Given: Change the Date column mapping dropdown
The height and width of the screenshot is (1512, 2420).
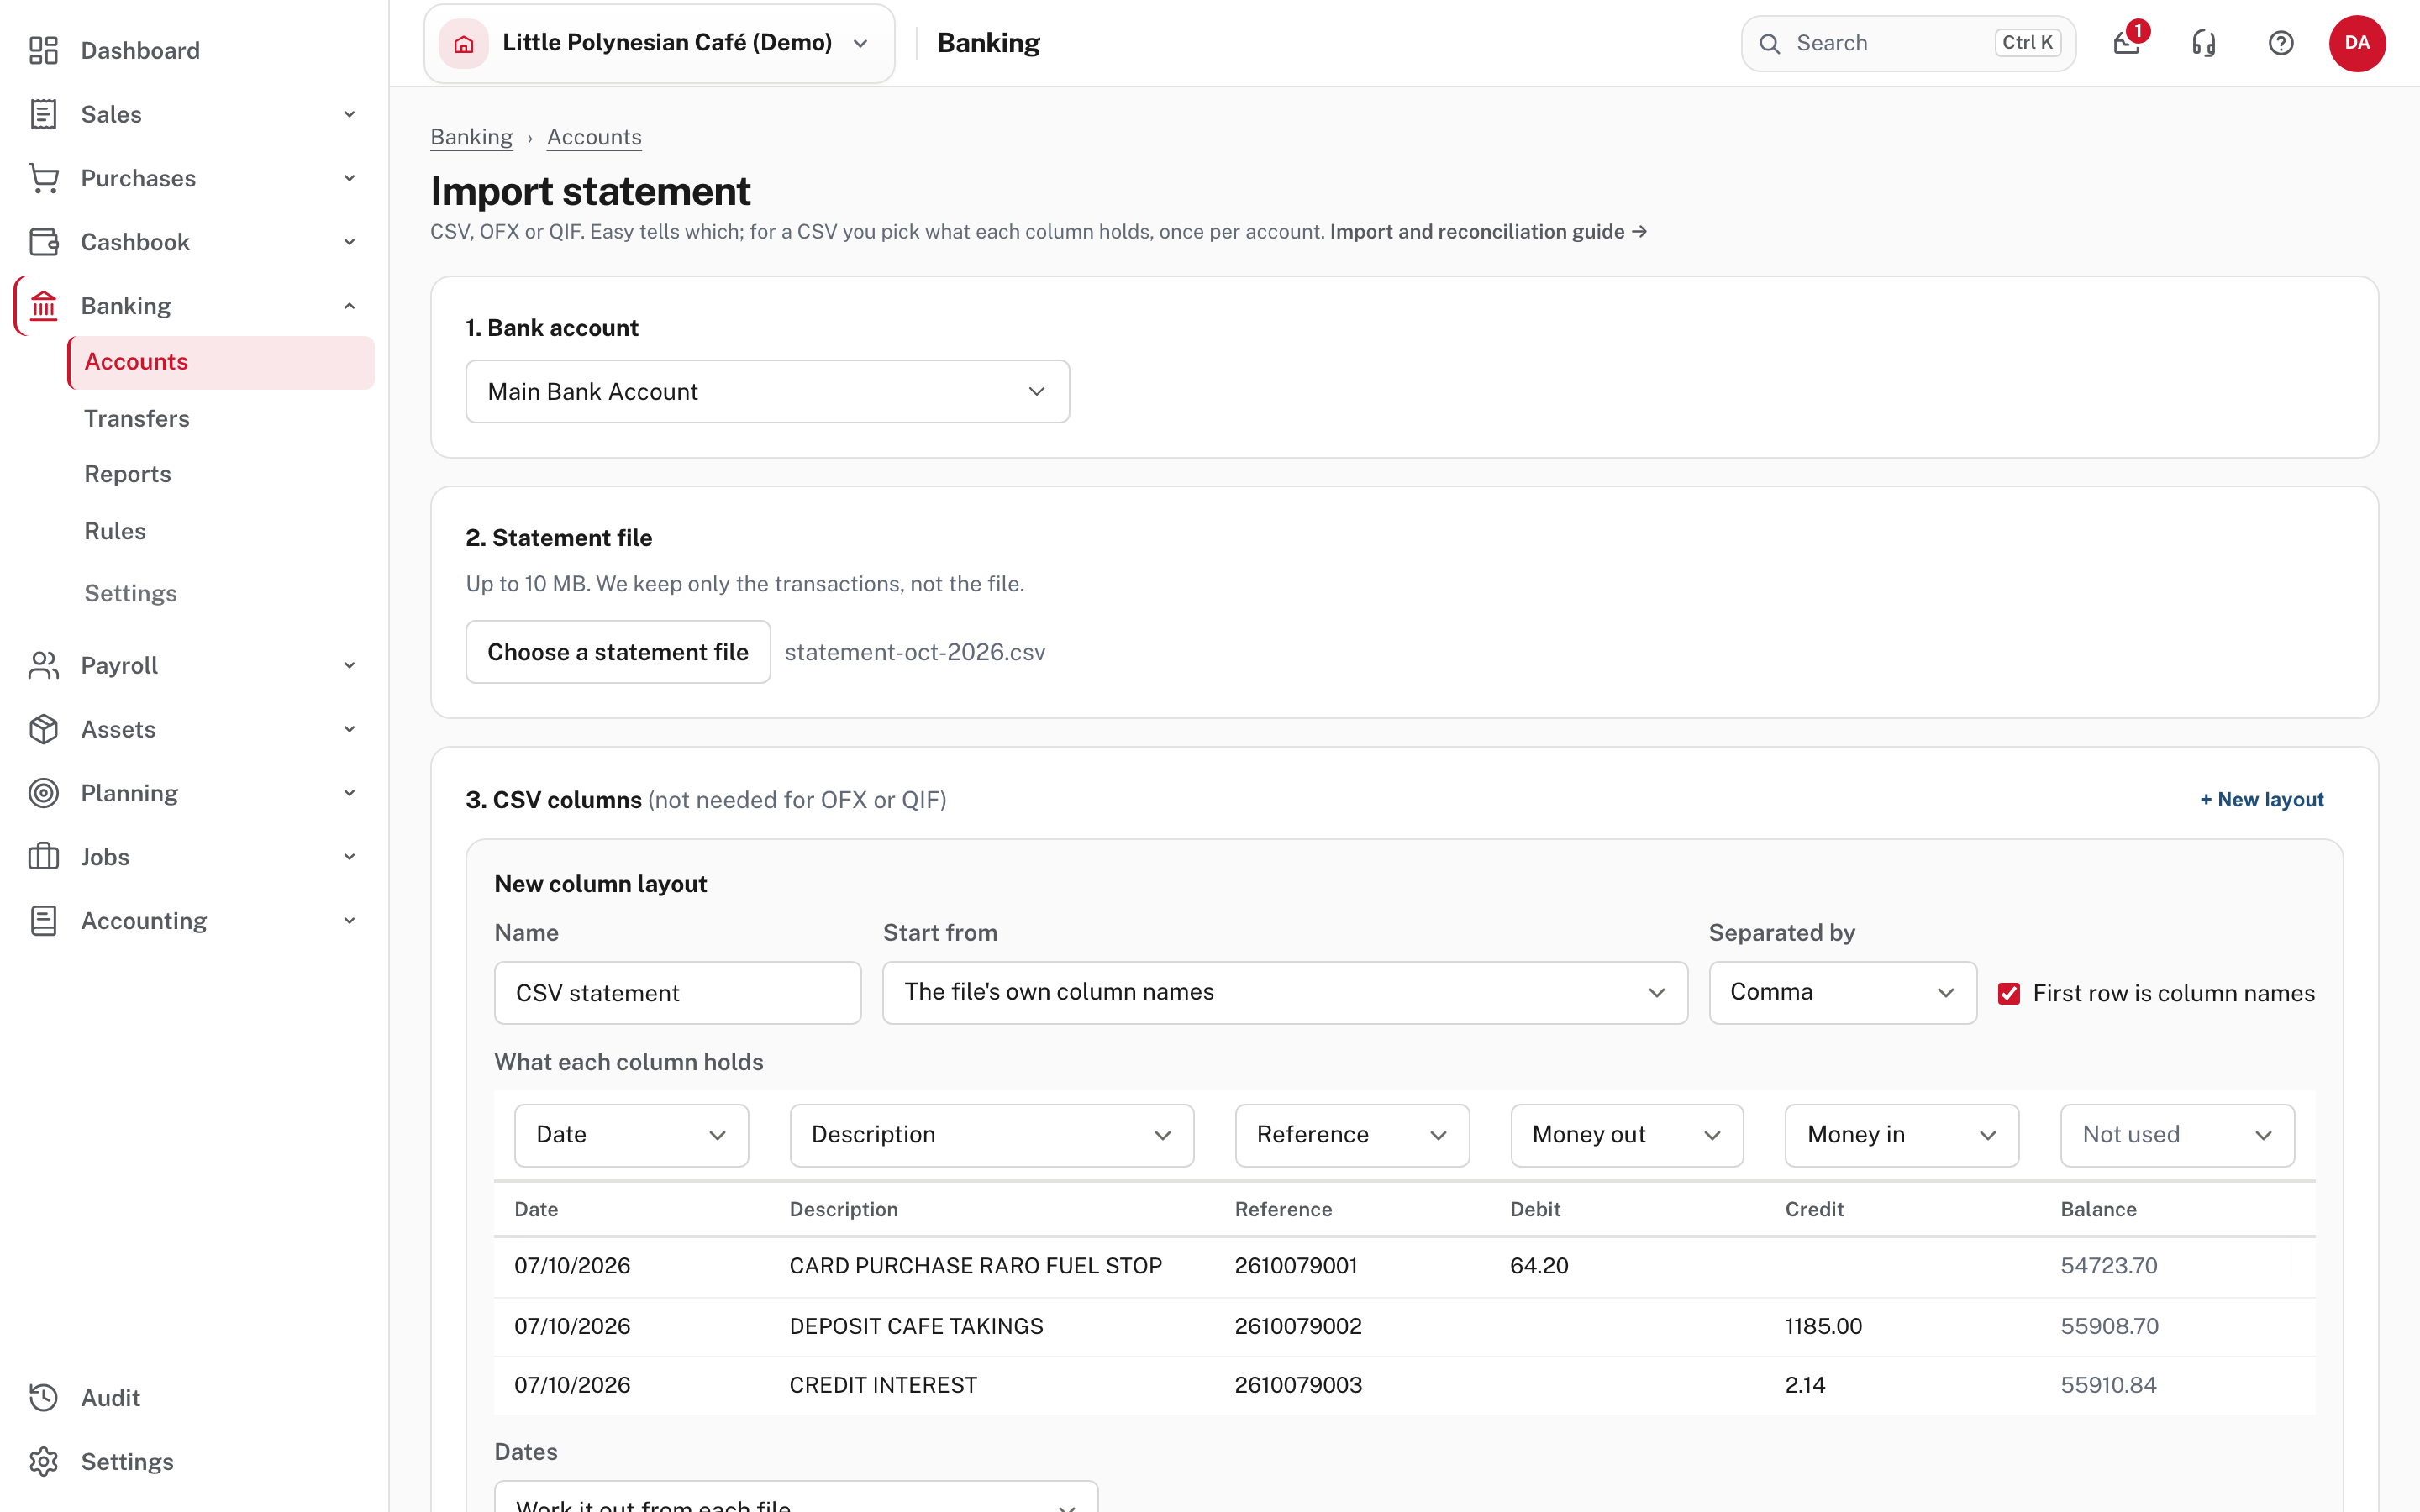Looking at the screenshot, I should point(631,1135).
